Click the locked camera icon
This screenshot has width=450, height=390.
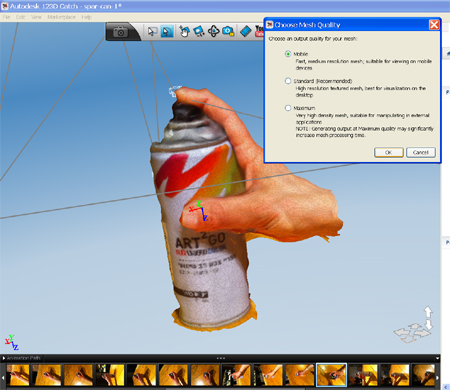(228, 31)
